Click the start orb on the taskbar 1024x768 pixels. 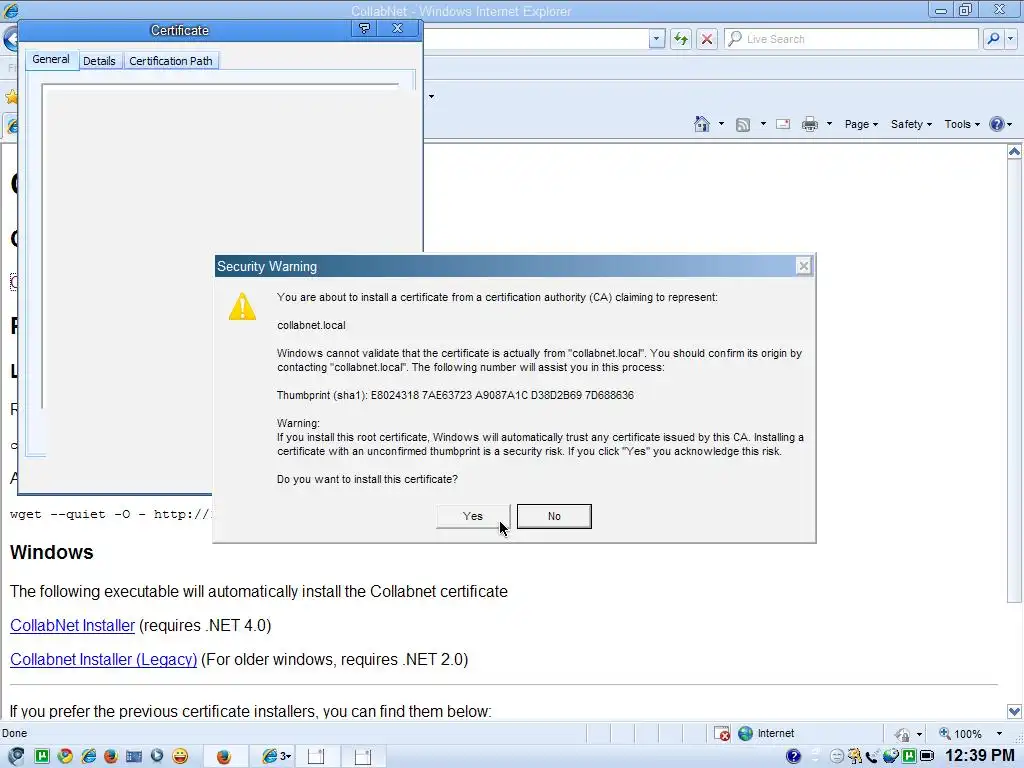pos(16,756)
